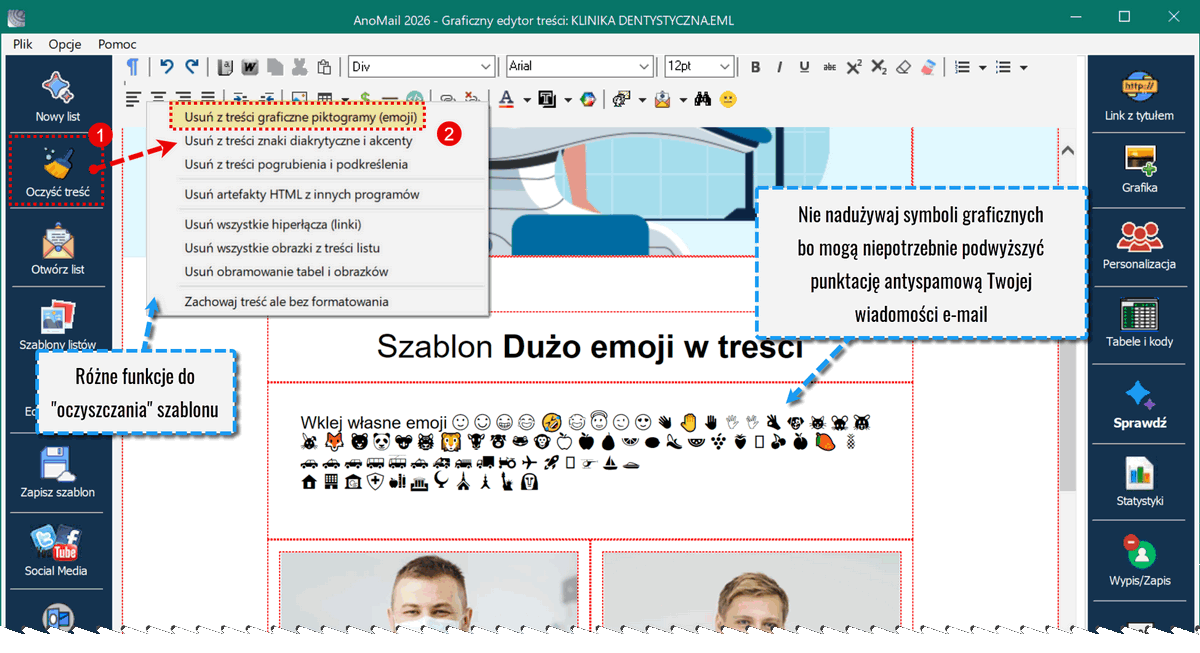Click the Cut scissors icon
This screenshot has height=653, width=1200.
coord(299,67)
